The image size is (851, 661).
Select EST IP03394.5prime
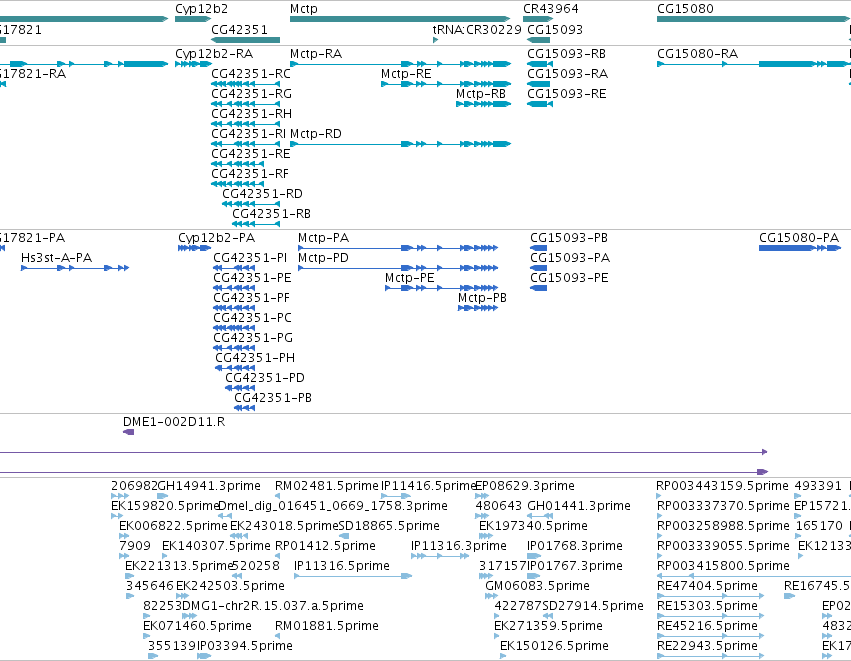pyautogui.click(x=244, y=646)
